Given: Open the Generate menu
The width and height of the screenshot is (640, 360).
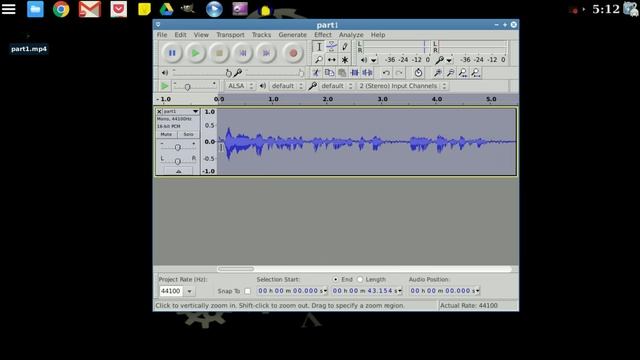Looking at the screenshot, I should pos(292,35).
